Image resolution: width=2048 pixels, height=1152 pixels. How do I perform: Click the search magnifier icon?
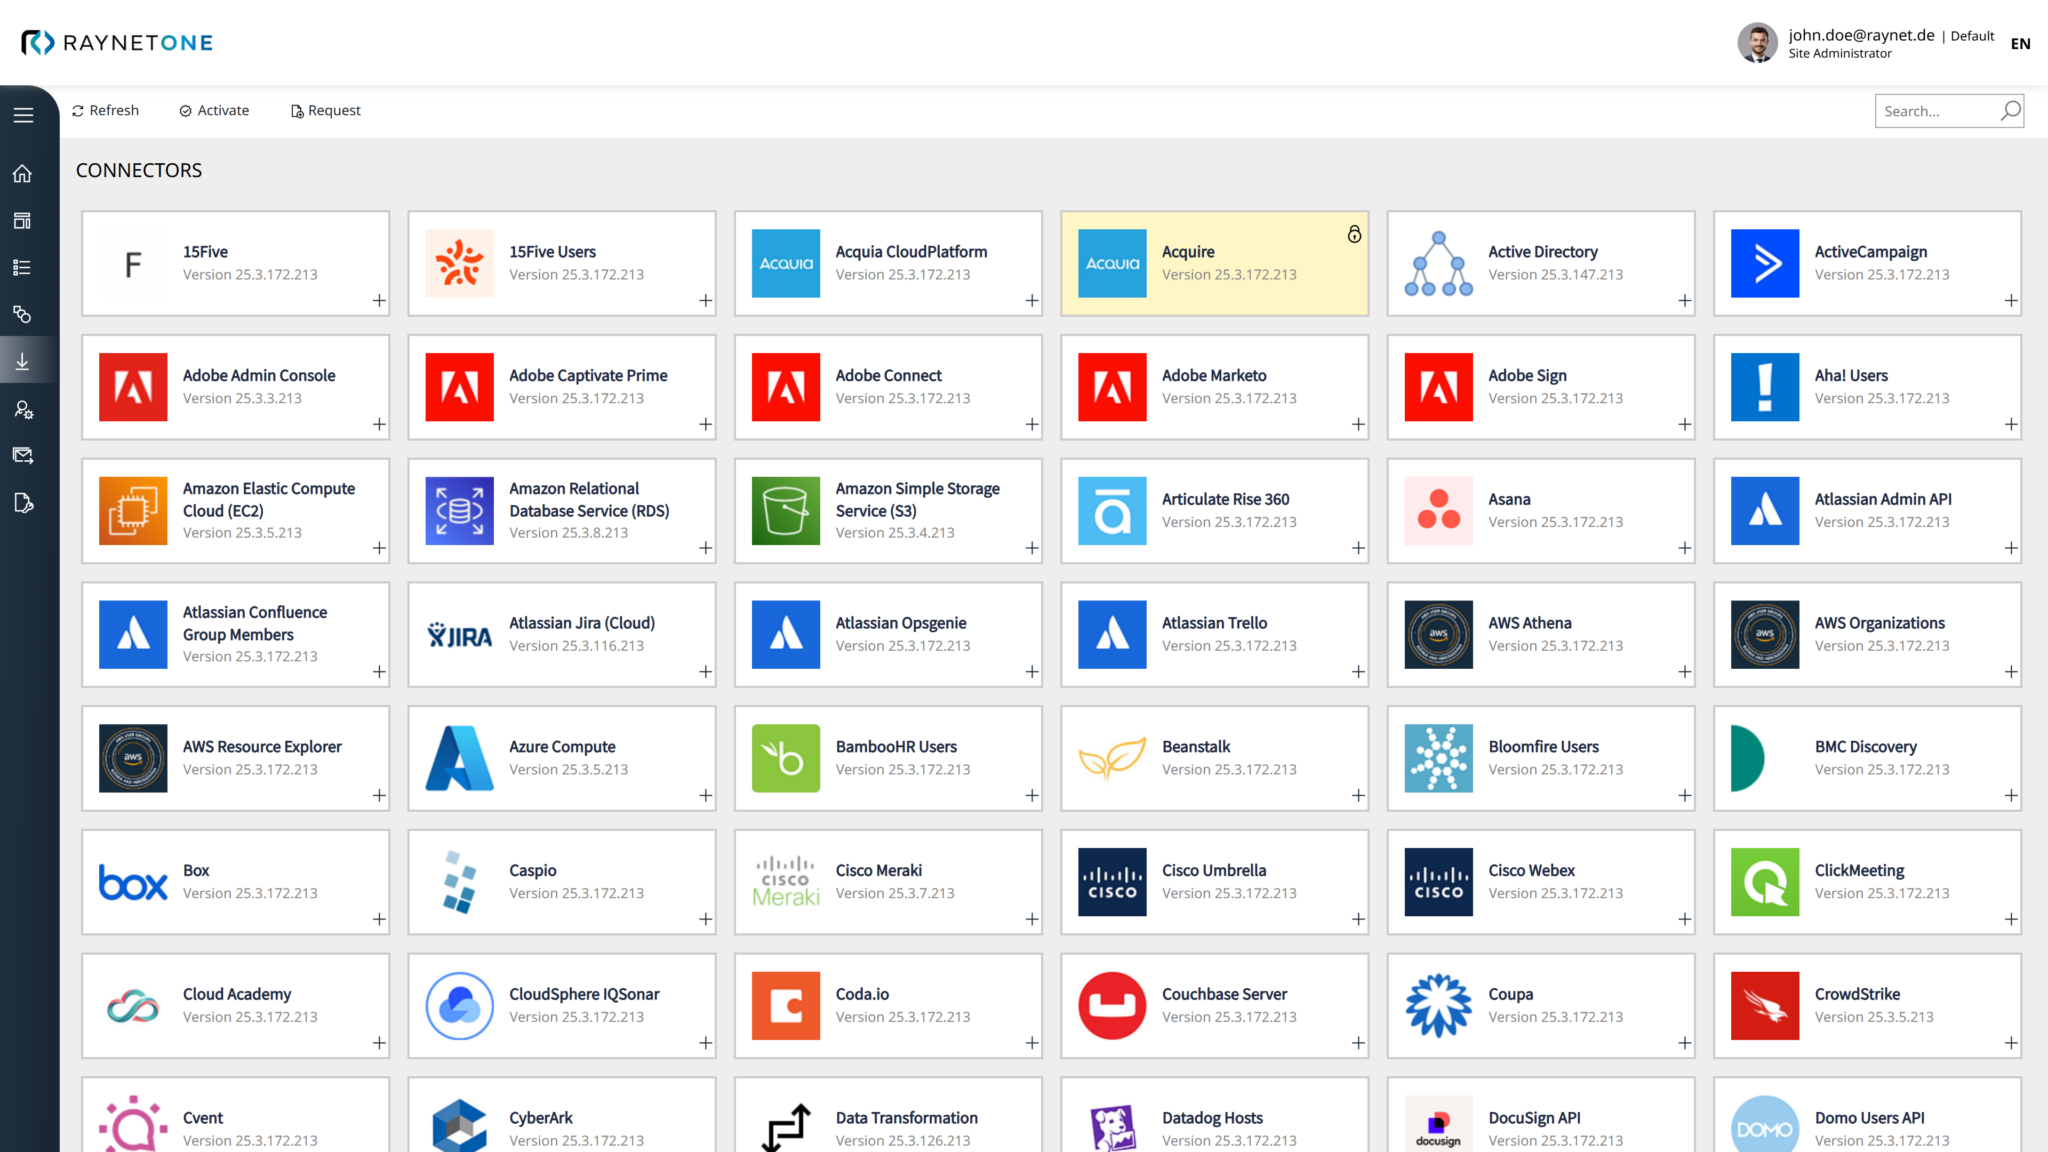[x=2010, y=110]
